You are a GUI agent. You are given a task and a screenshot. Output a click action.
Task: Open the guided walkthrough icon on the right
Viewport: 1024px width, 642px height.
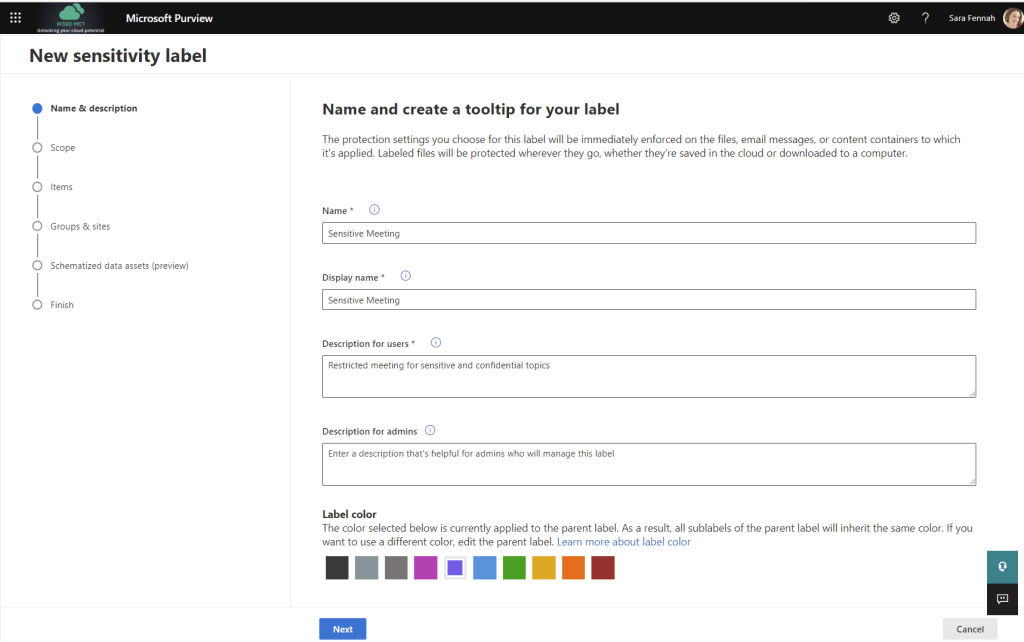(x=1002, y=566)
